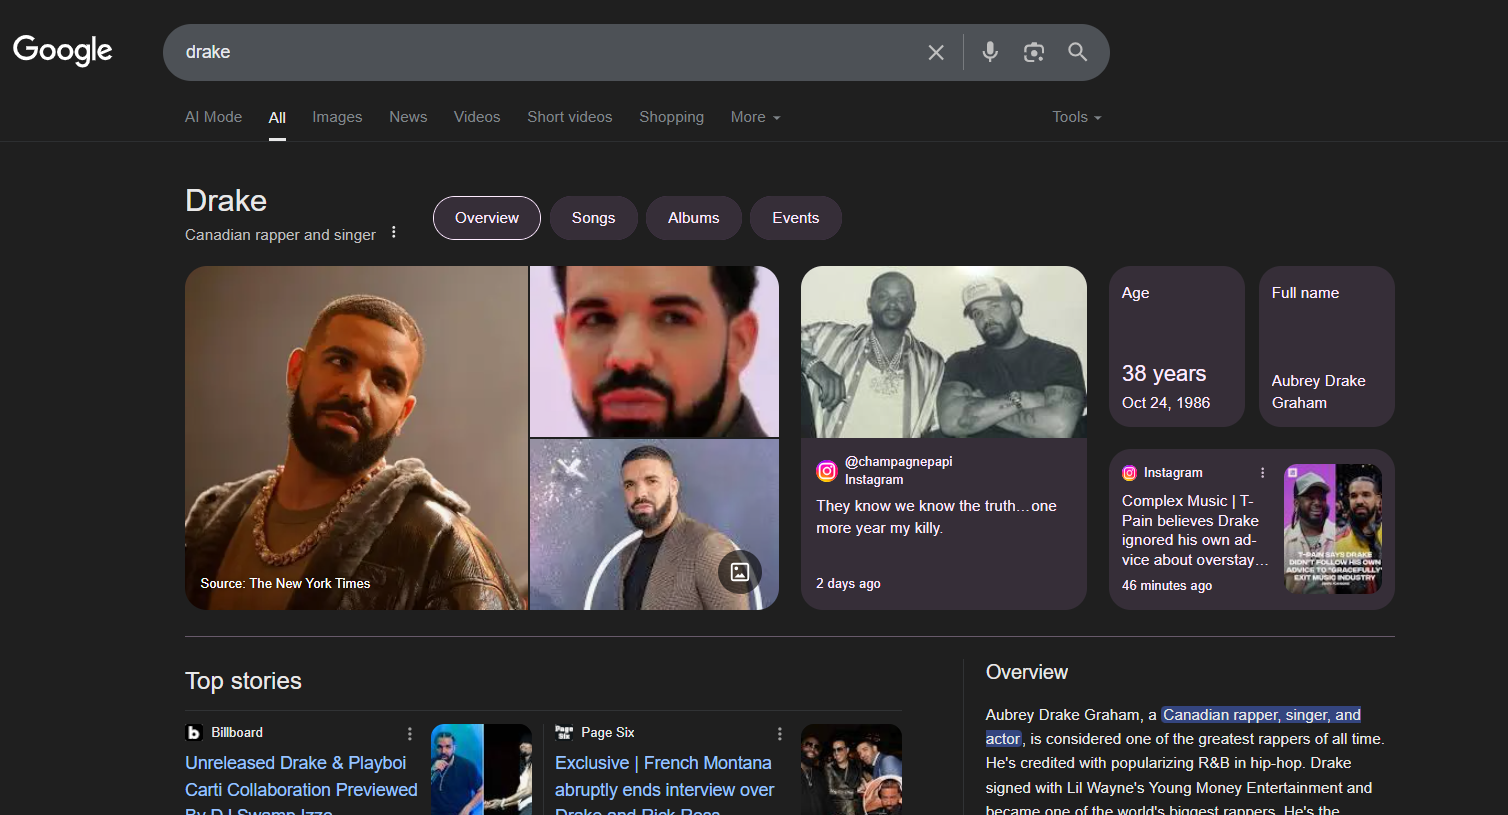Click the Billboard publisher icon
Screen dimensions: 1508x815
194,733
